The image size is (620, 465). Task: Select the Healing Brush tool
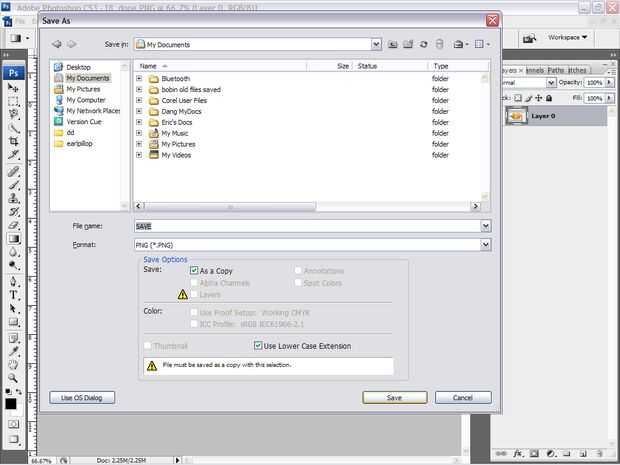click(13, 171)
